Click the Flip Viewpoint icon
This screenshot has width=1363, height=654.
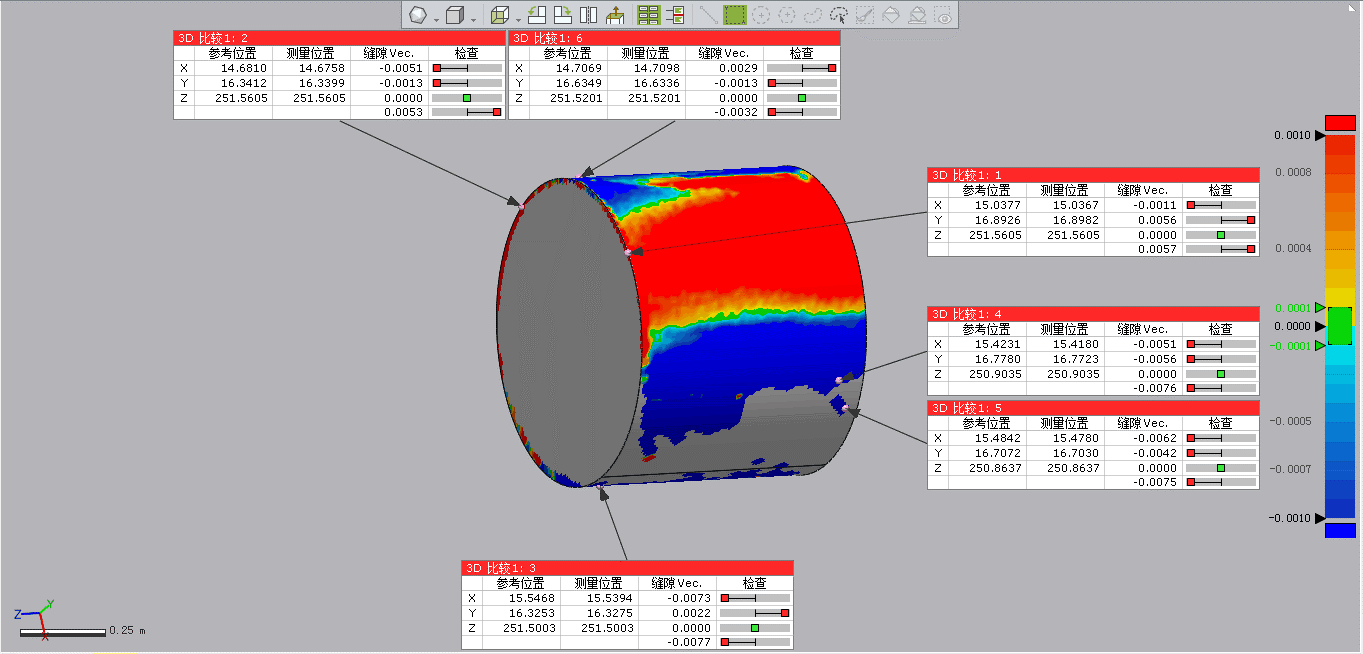[589, 15]
